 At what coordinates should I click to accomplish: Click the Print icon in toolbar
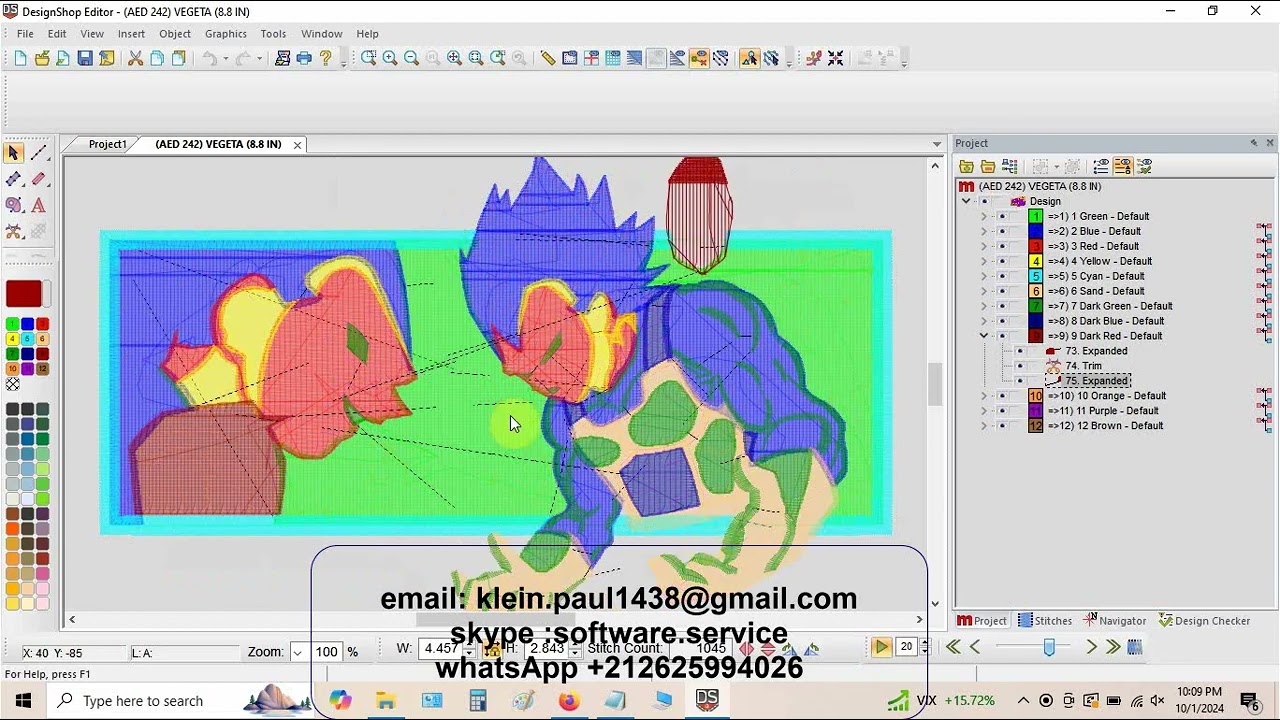[304, 59]
